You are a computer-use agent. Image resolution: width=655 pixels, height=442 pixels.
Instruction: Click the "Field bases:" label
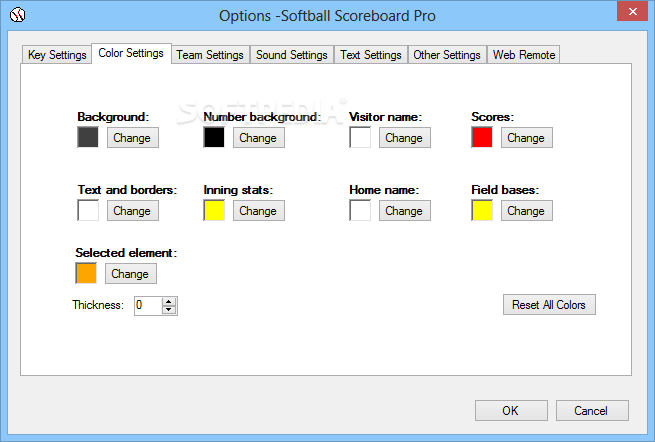[505, 190]
